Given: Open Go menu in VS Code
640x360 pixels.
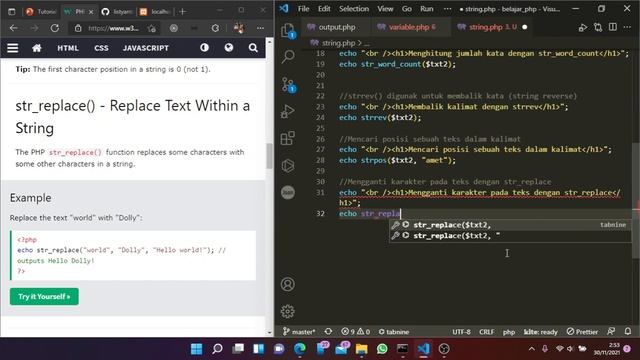Looking at the screenshot, I should 407,9.
